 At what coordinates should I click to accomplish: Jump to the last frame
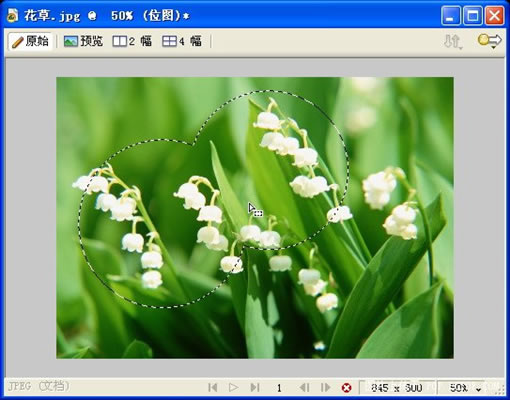(255, 387)
